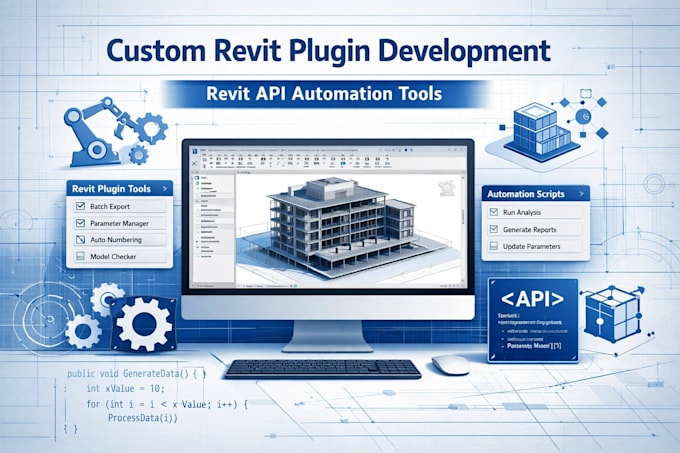Toggle the Parameter Manager checkbox
This screenshot has height=453, width=680.
coord(81,223)
